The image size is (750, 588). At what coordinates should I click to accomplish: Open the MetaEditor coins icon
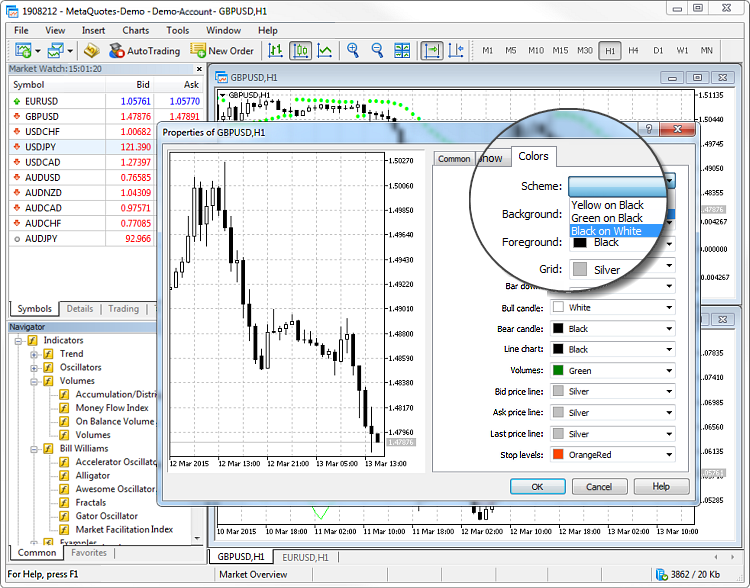pyautogui.click(x=92, y=50)
